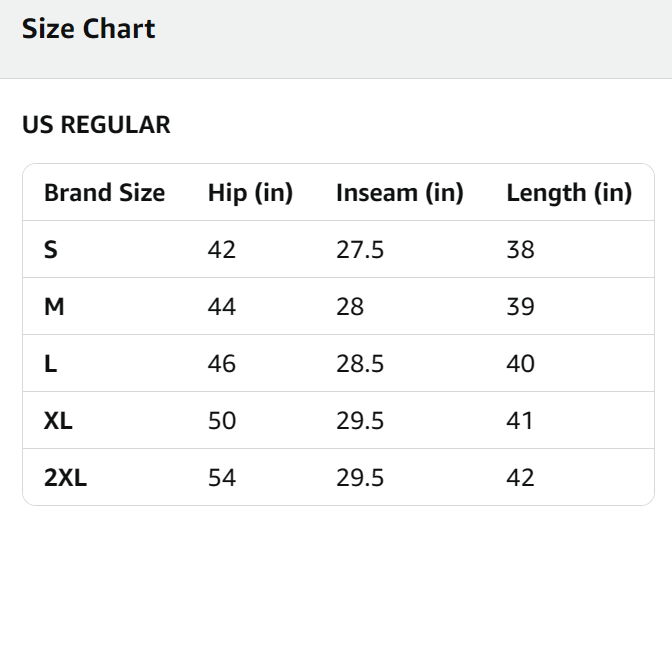Click inseam value 27.5

pos(360,250)
